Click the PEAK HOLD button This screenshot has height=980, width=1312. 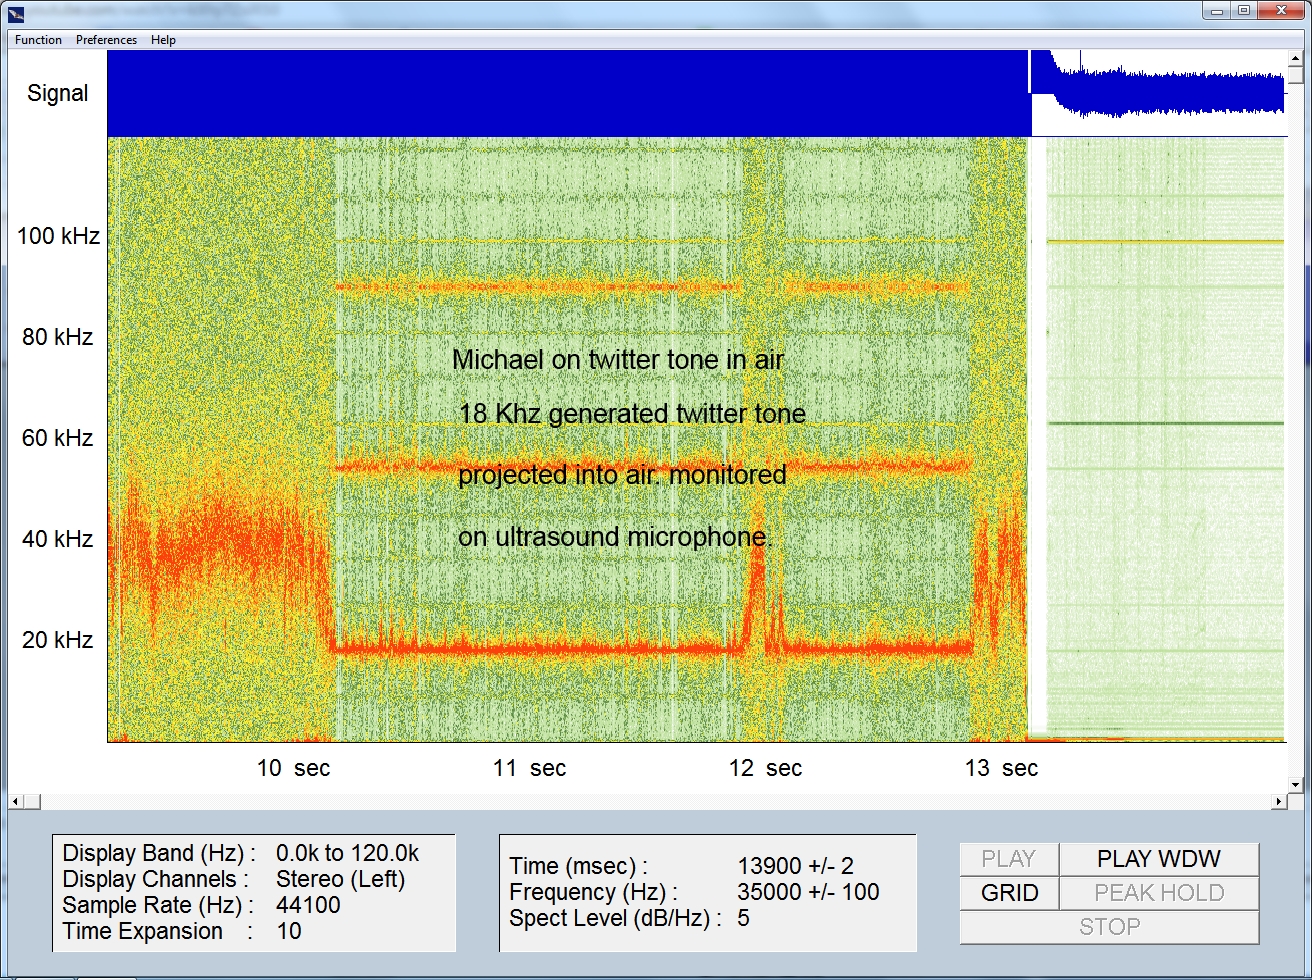point(1158,893)
